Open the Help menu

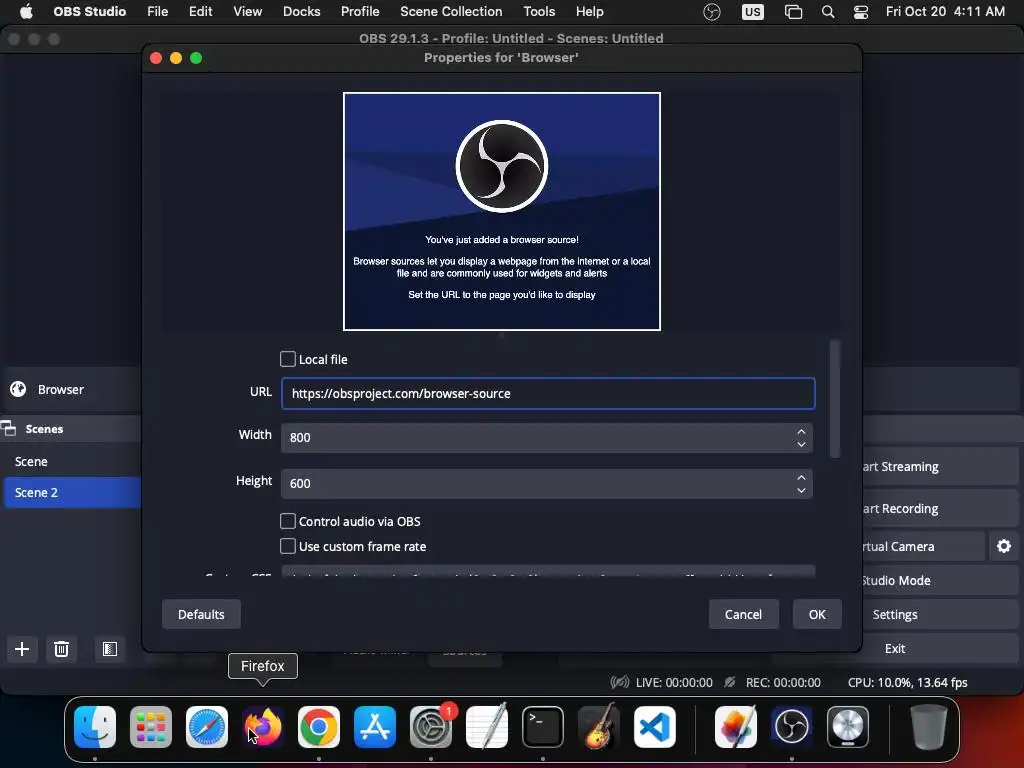point(589,12)
